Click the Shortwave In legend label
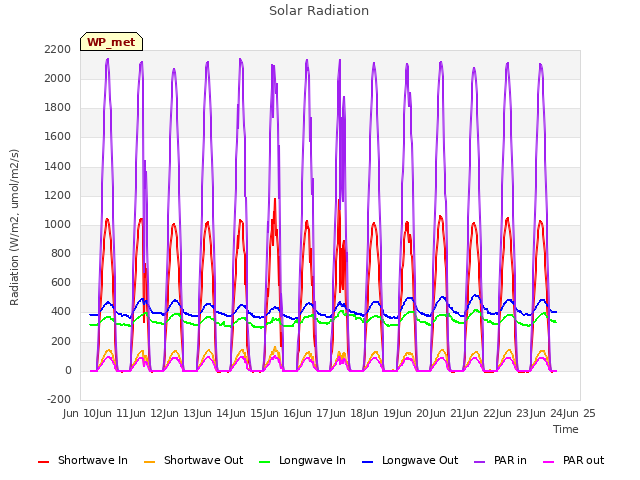 93,460
